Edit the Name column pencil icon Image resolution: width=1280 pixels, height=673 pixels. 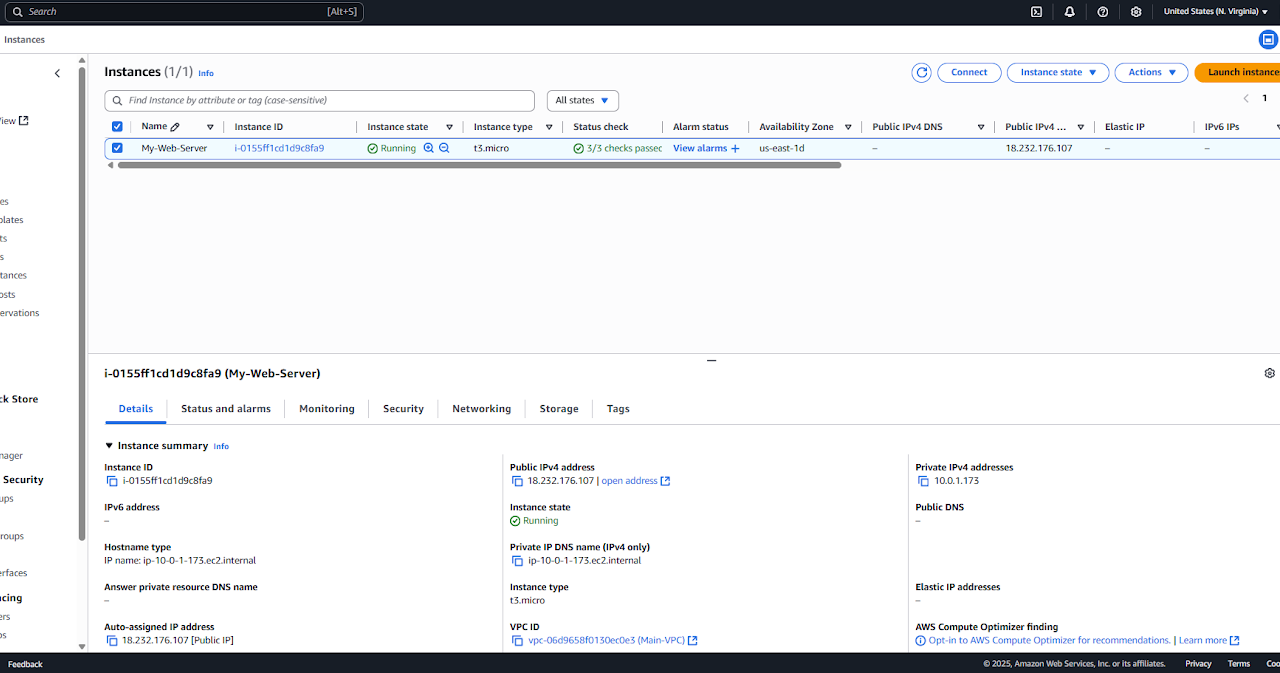point(175,127)
